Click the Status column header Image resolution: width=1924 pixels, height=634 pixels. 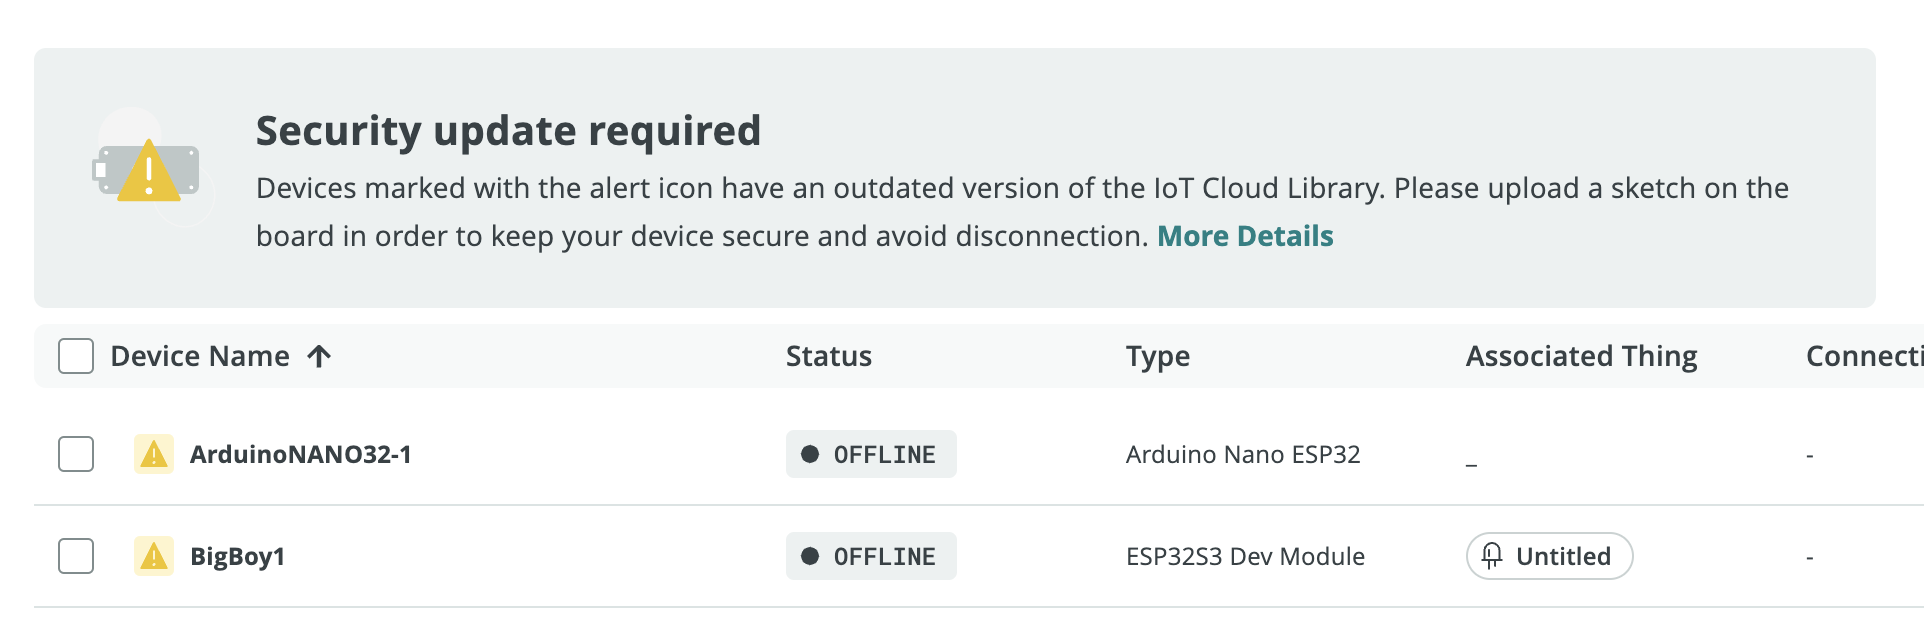(828, 357)
